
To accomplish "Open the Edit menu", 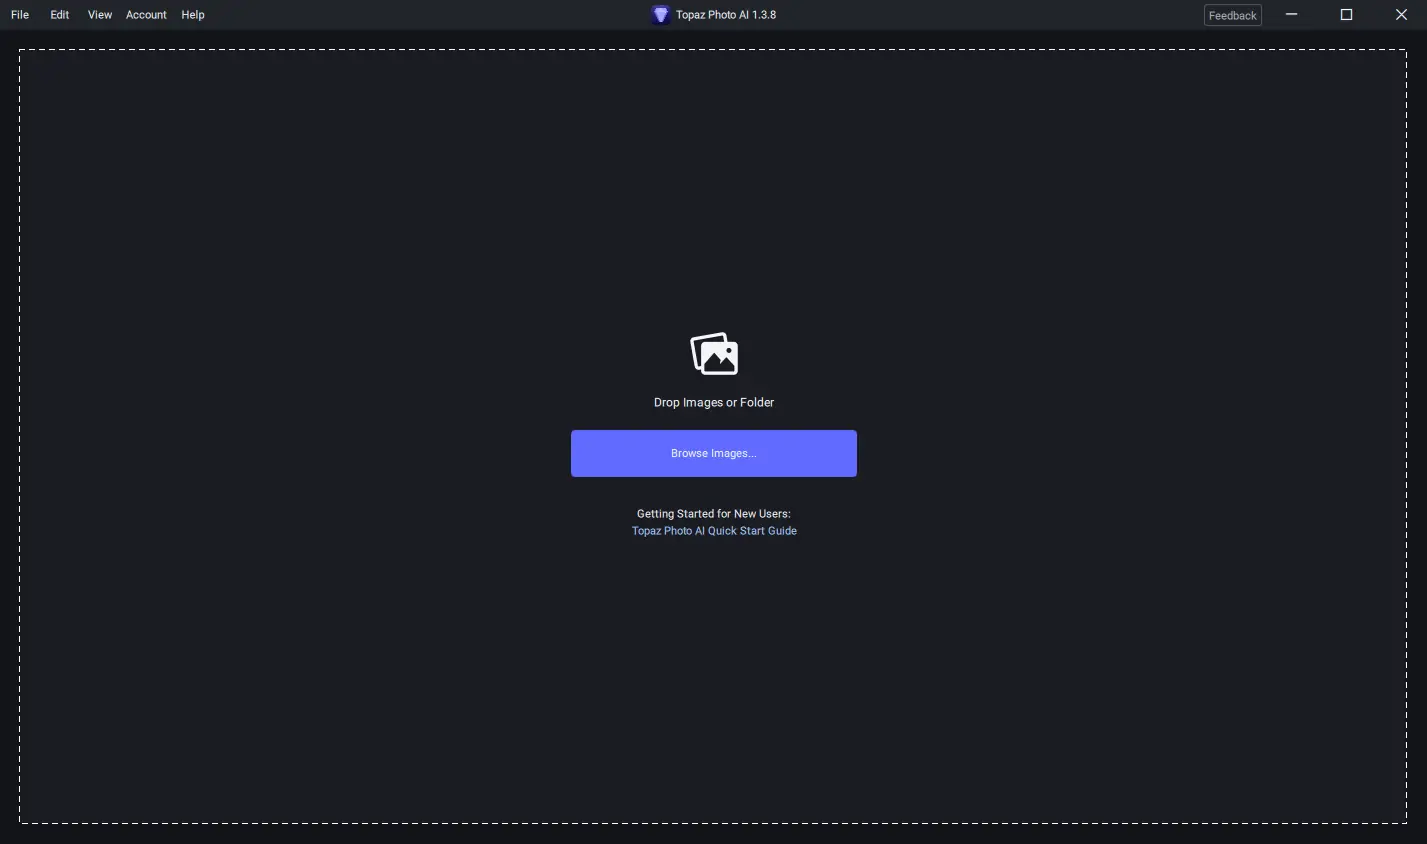I will 60,15.
